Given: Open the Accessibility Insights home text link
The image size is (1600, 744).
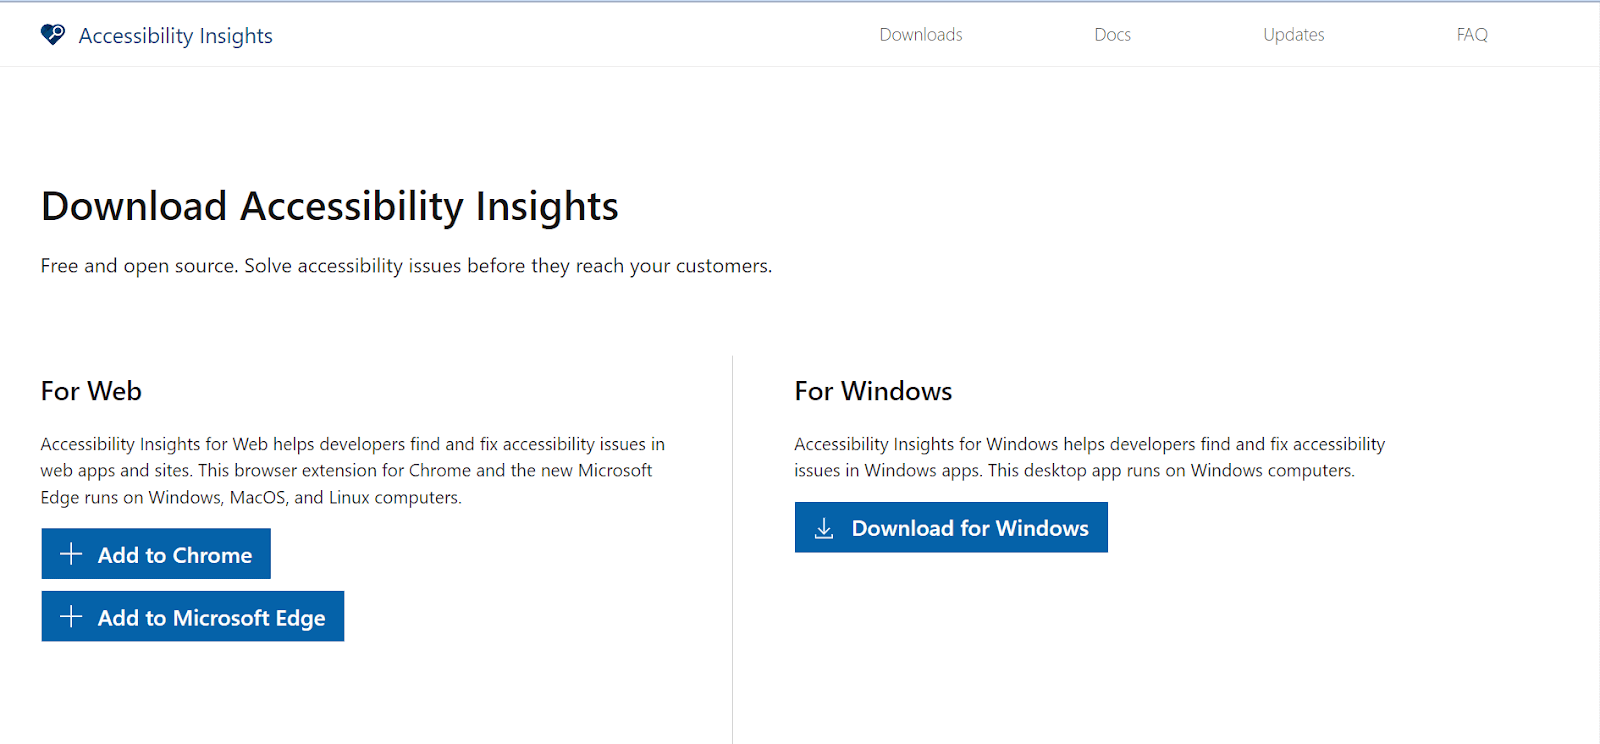Looking at the screenshot, I should click(x=175, y=36).
